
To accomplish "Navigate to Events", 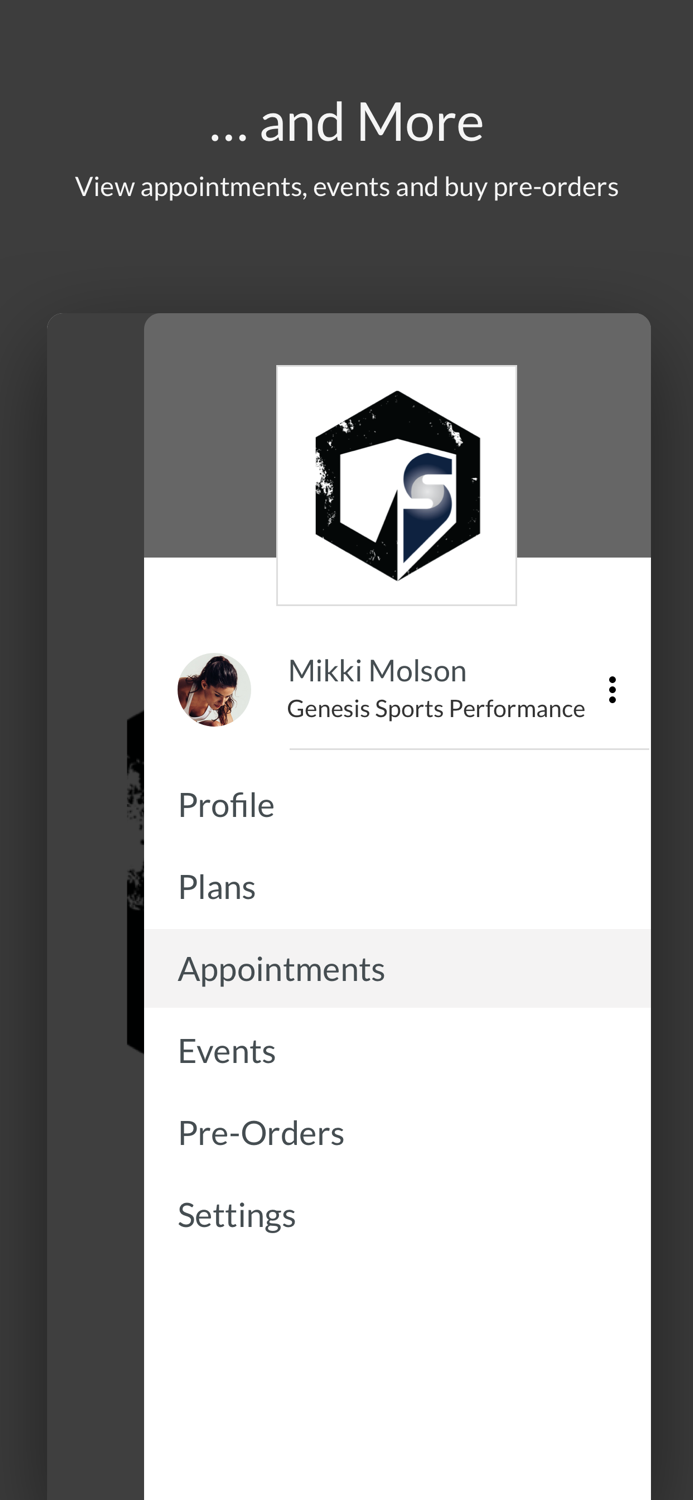I will 227,1050.
